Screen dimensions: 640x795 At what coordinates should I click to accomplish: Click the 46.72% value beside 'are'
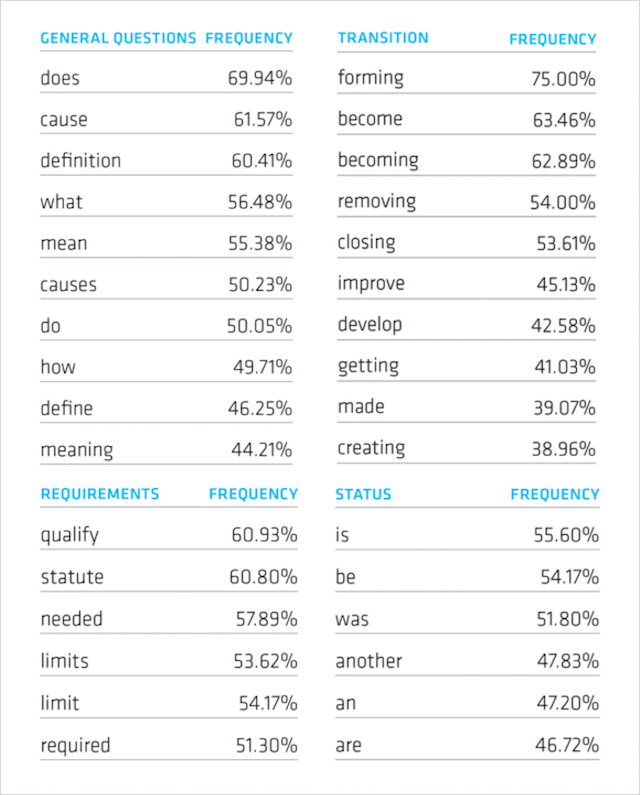click(566, 745)
